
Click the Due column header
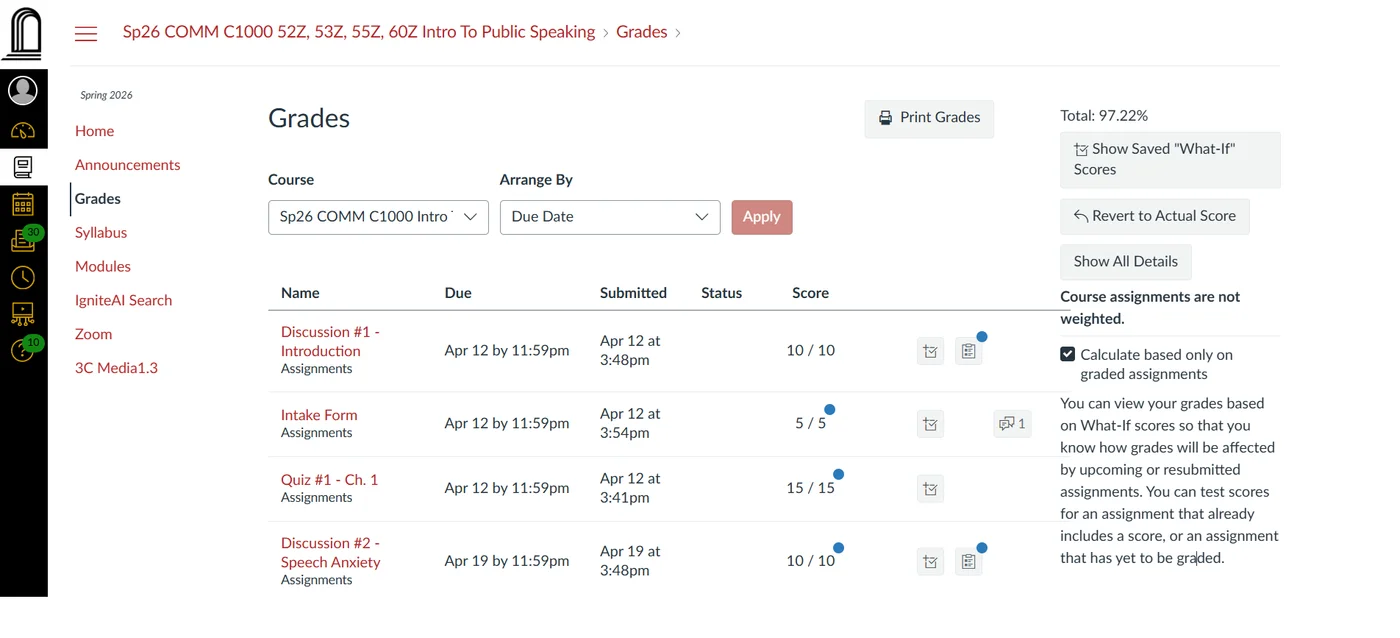coord(458,293)
